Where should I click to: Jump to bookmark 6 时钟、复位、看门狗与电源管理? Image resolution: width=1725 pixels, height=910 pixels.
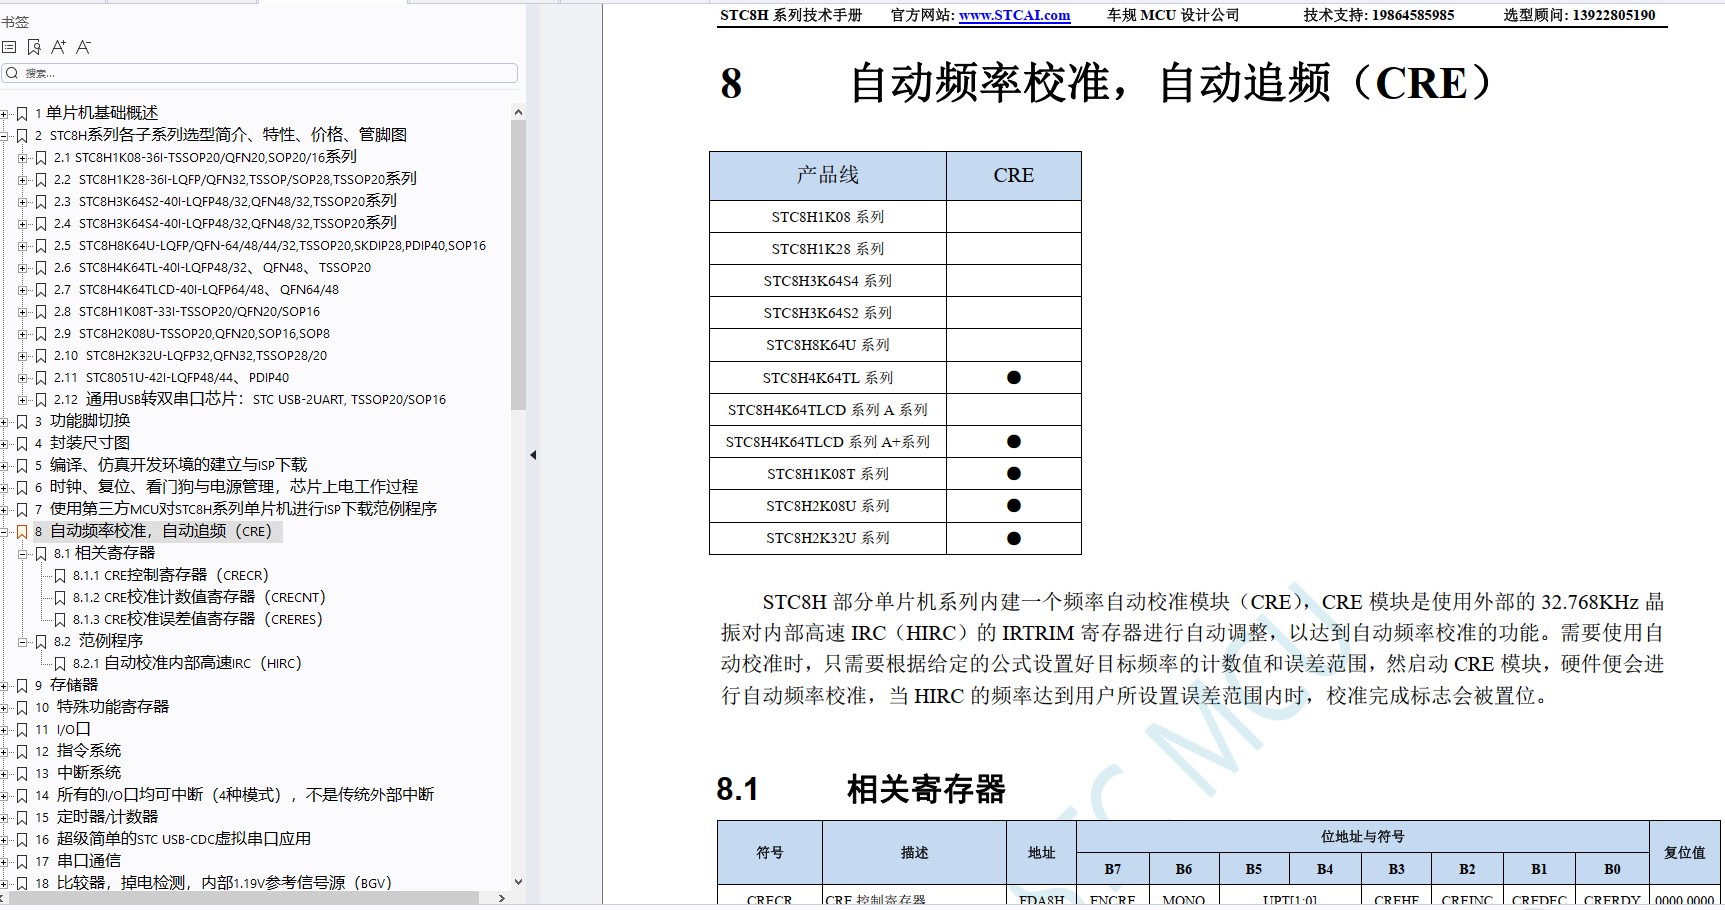tap(226, 487)
